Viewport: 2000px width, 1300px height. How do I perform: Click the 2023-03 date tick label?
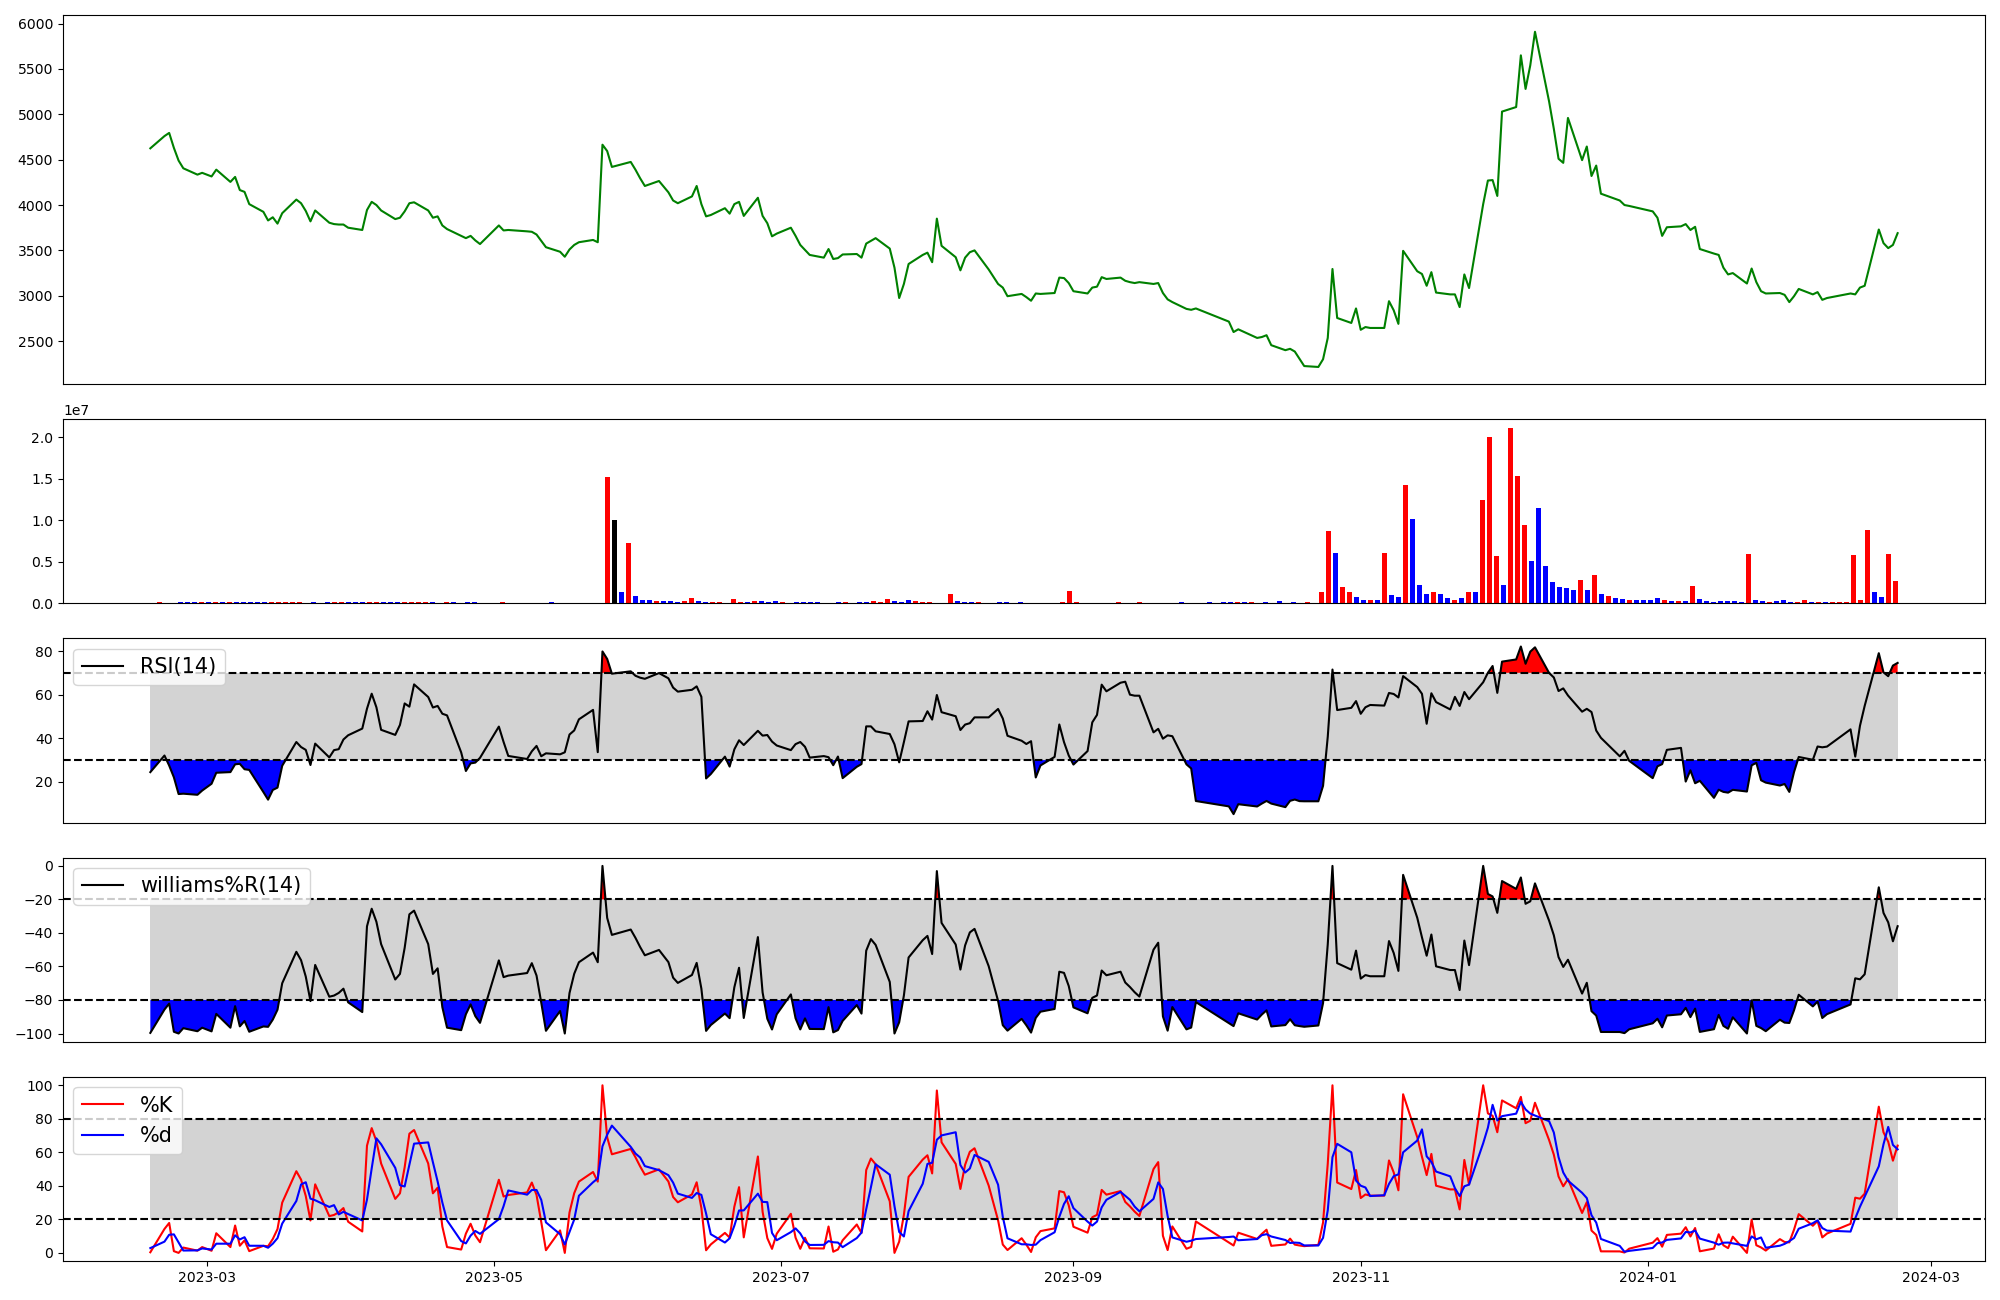tap(207, 1277)
